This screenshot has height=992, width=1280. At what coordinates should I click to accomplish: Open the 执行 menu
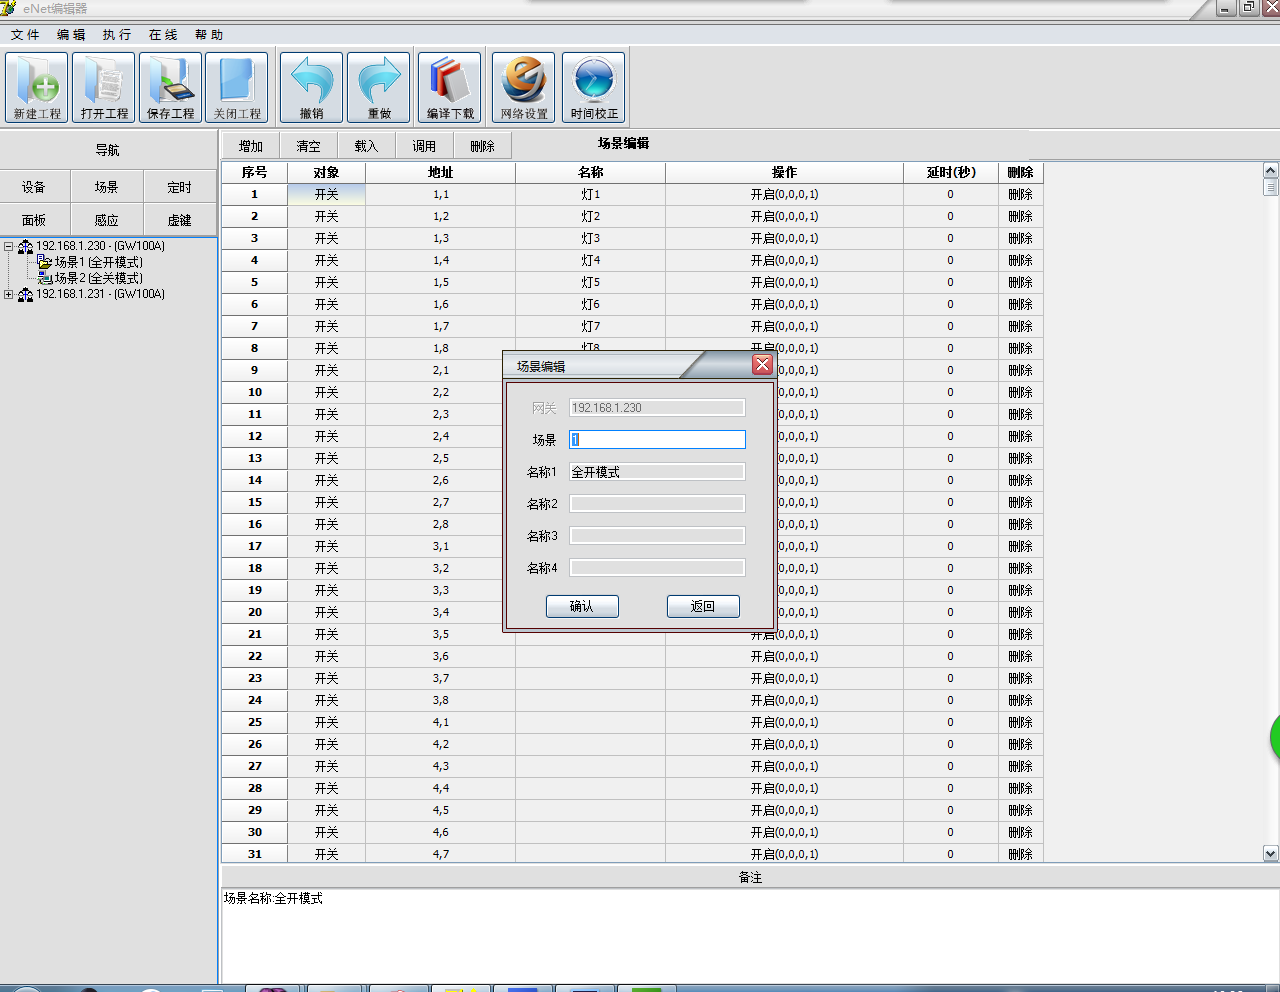117,35
